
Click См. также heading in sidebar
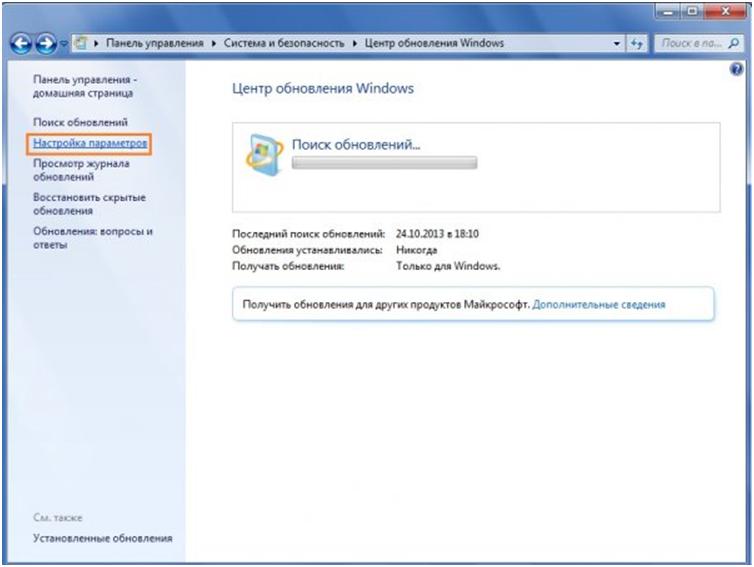tap(57, 518)
